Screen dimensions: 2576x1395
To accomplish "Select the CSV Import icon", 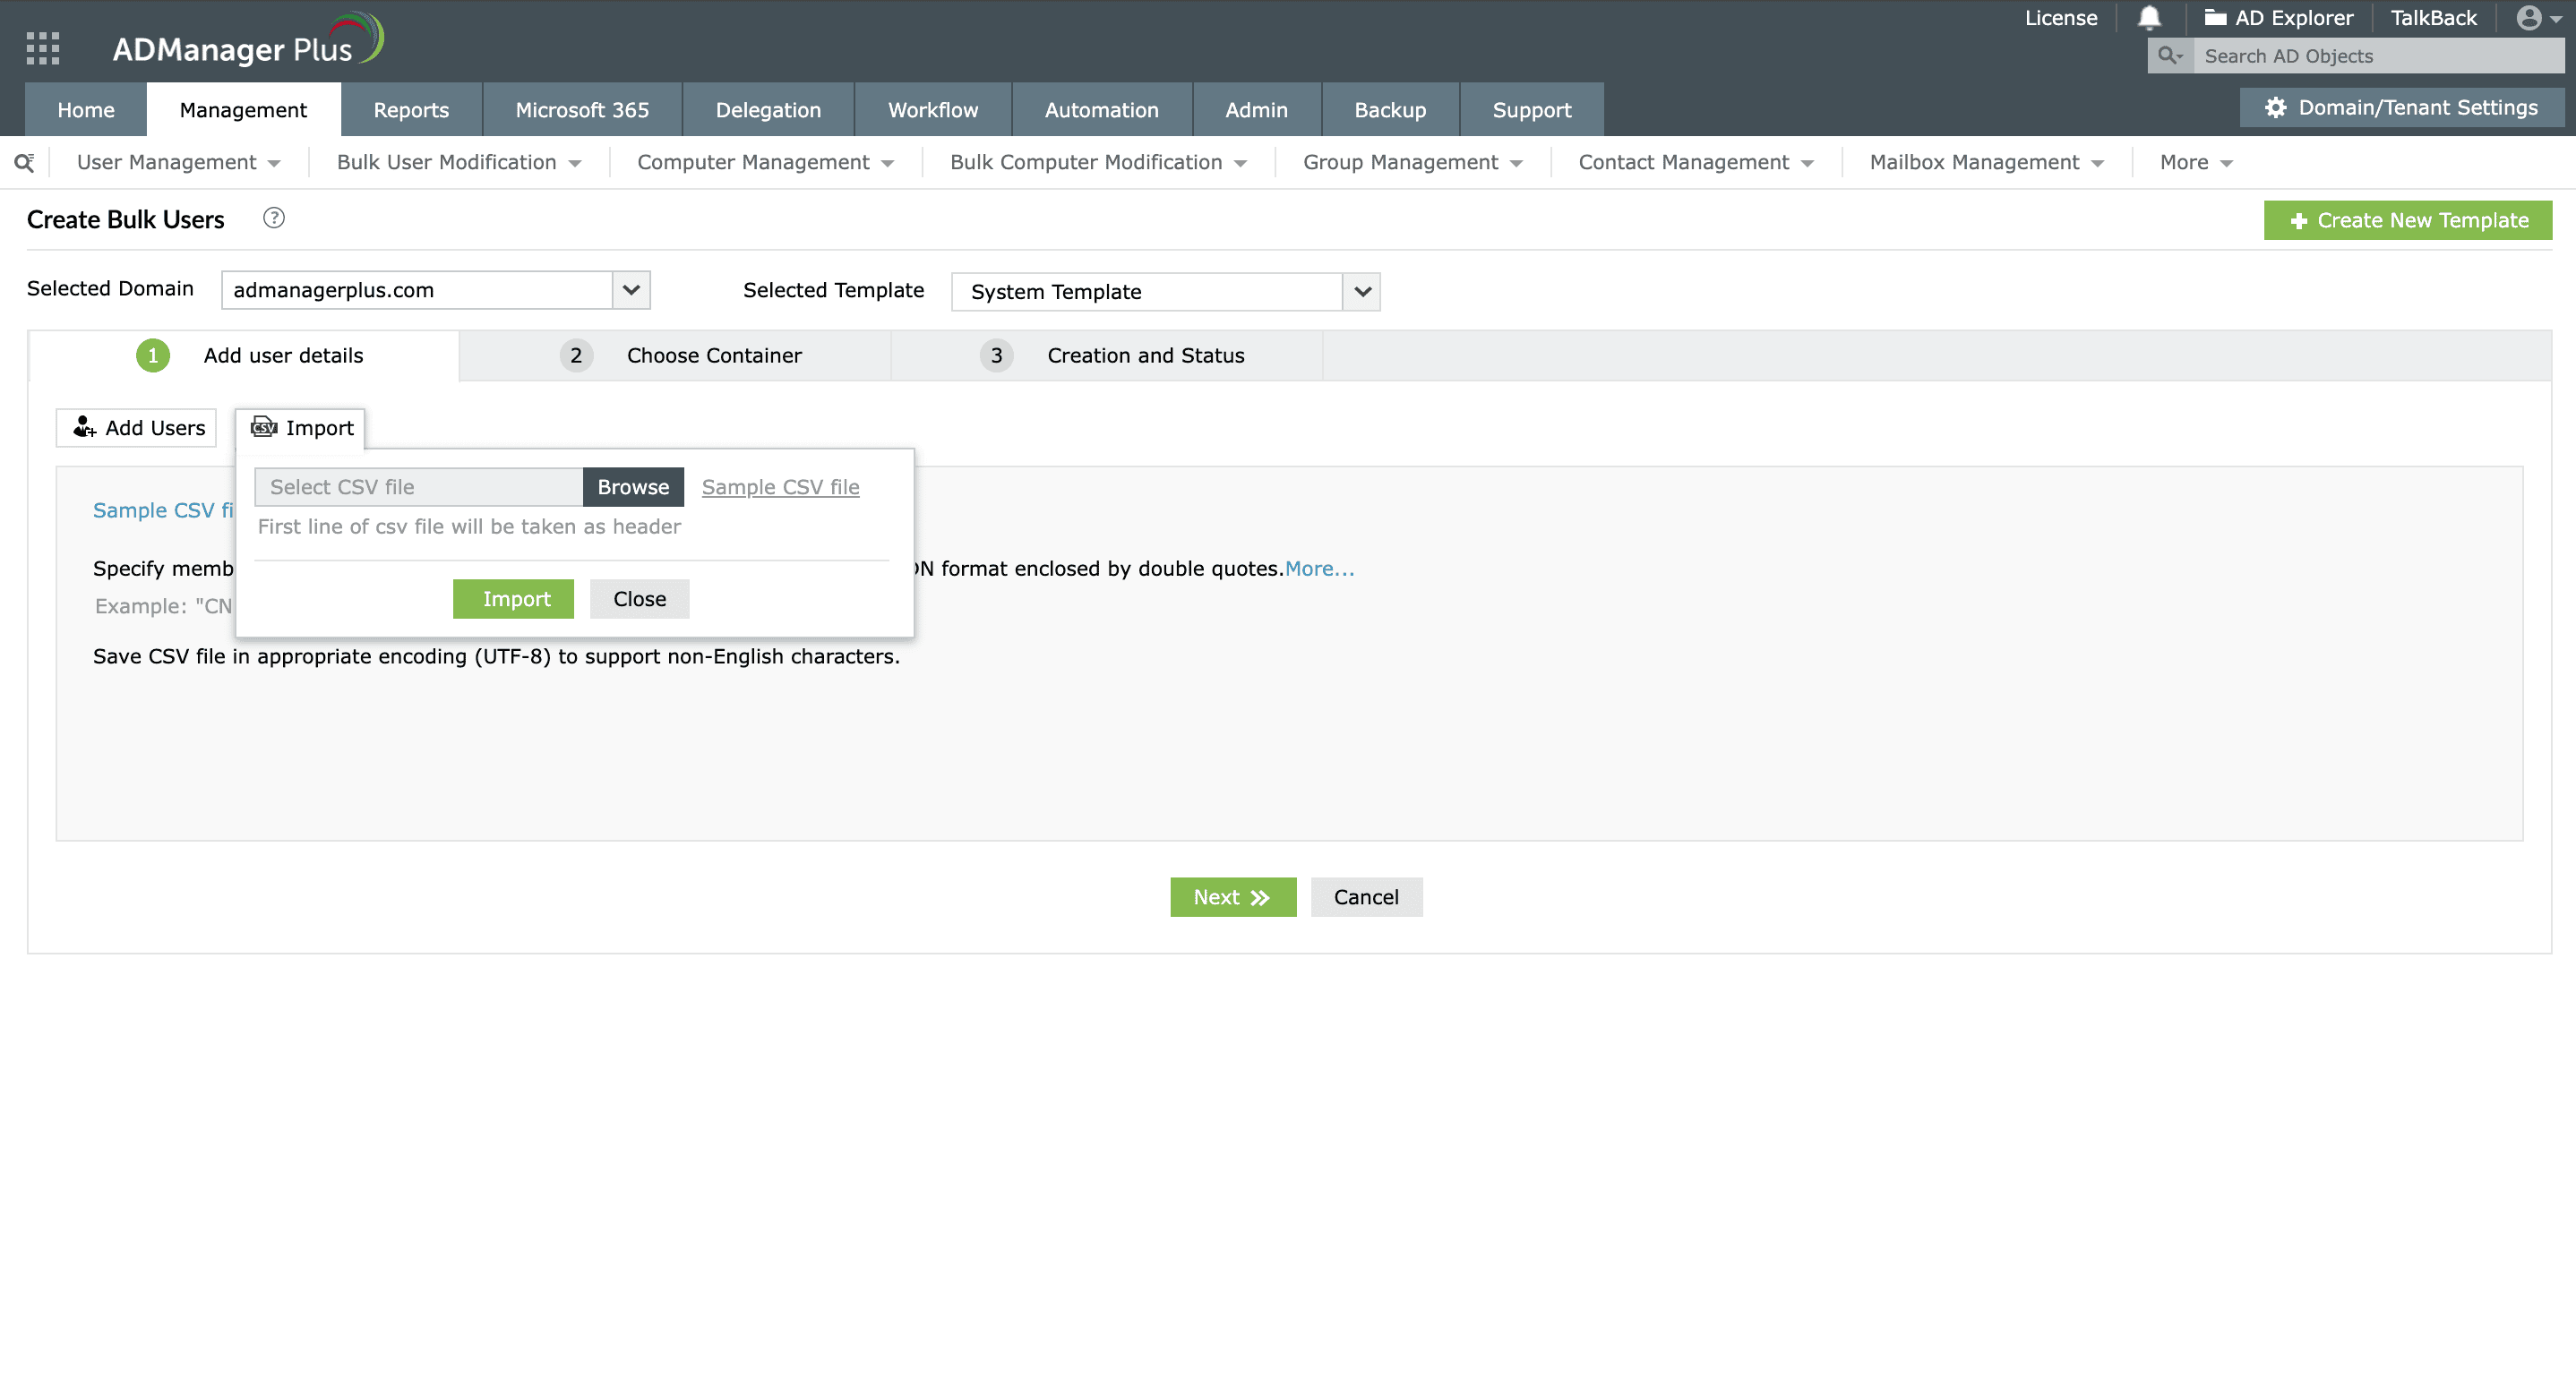I will [263, 427].
